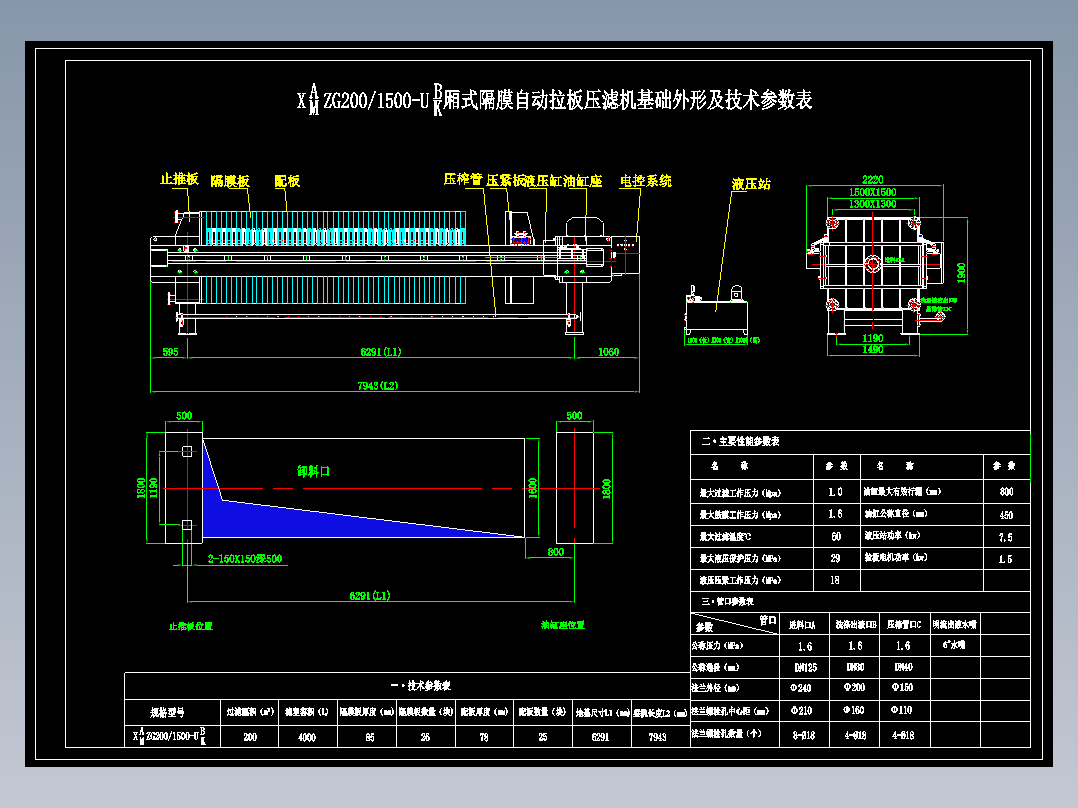
Task: Click the 8-Φ18 bolt hole cell
Action: (804, 736)
